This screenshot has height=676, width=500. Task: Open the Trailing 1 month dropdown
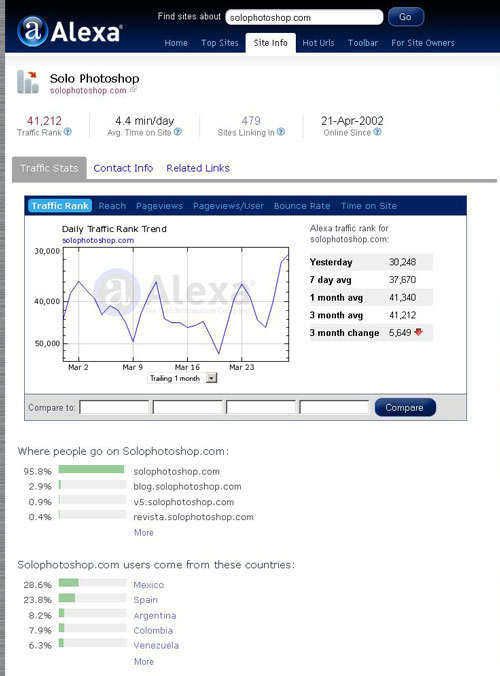(x=182, y=378)
